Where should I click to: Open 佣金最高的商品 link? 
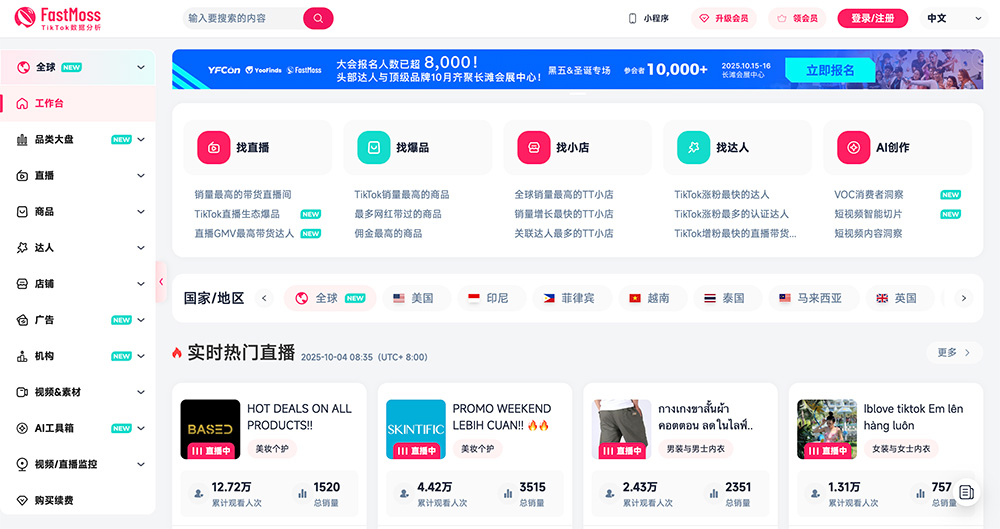(x=388, y=234)
